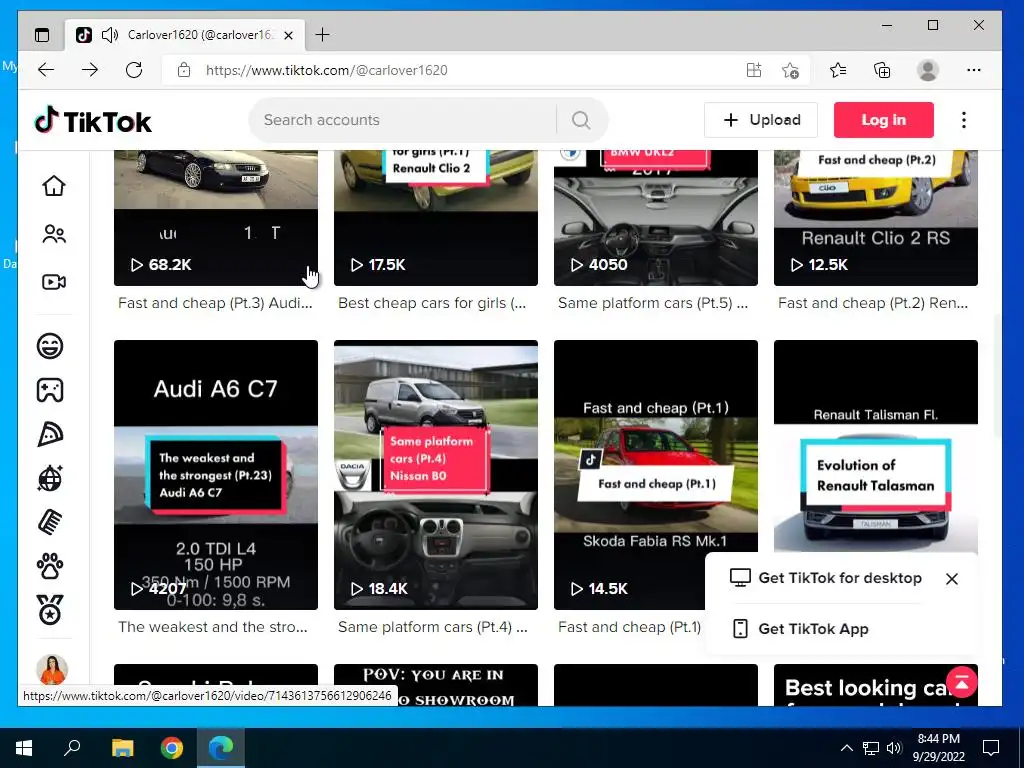Select the Animals paw print category icon
The height and width of the screenshot is (768, 1024).
click(x=50, y=566)
